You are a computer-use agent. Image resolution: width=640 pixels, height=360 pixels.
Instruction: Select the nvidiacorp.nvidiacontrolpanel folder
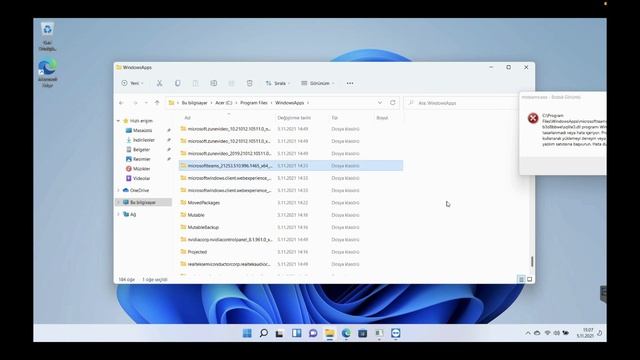230,240
